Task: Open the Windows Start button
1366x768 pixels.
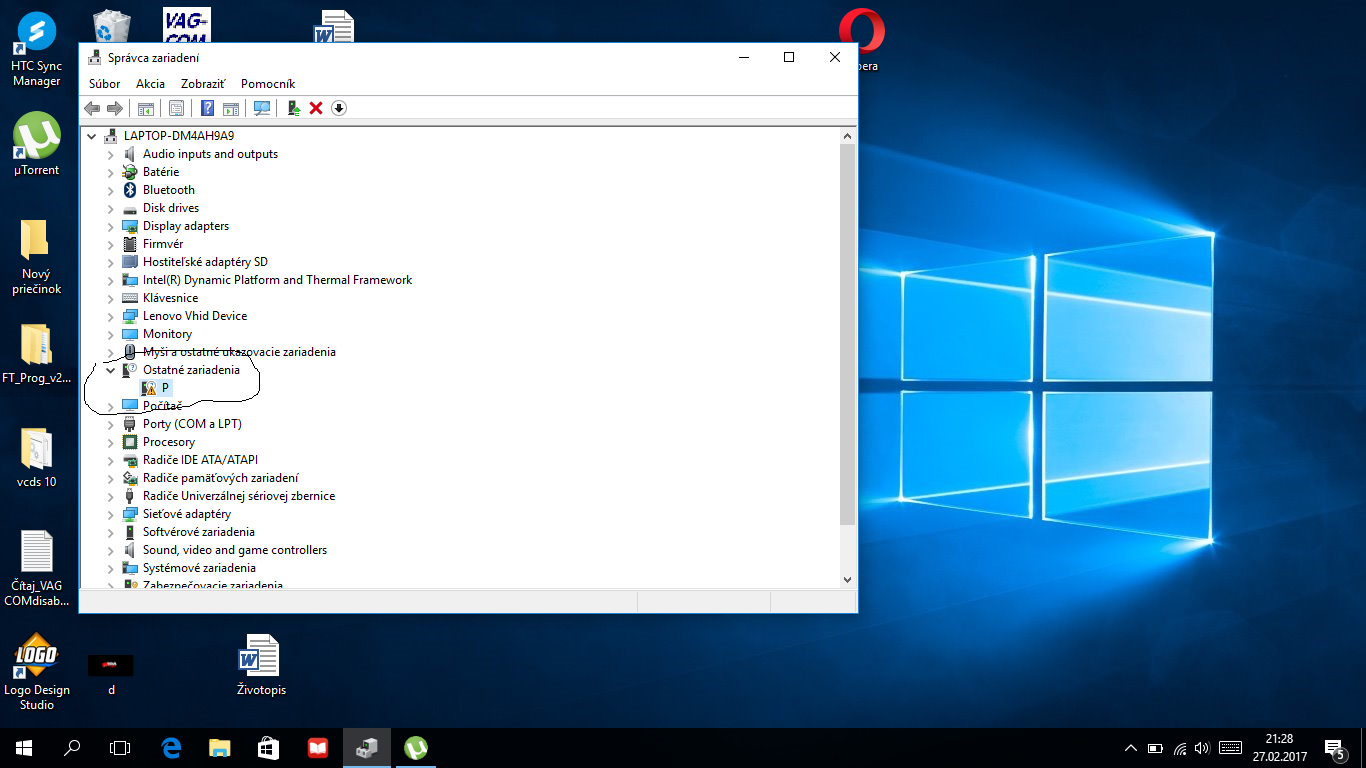Action: pyautogui.click(x=24, y=747)
